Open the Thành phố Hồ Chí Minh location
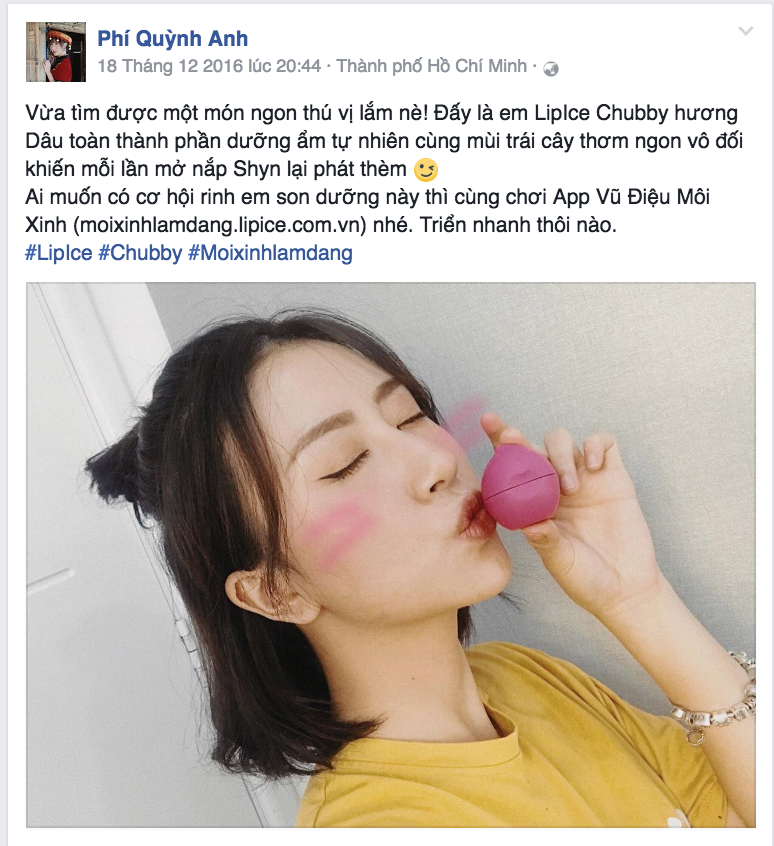Image resolution: width=774 pixels, height=846 pixels. [x=431, y=66]
